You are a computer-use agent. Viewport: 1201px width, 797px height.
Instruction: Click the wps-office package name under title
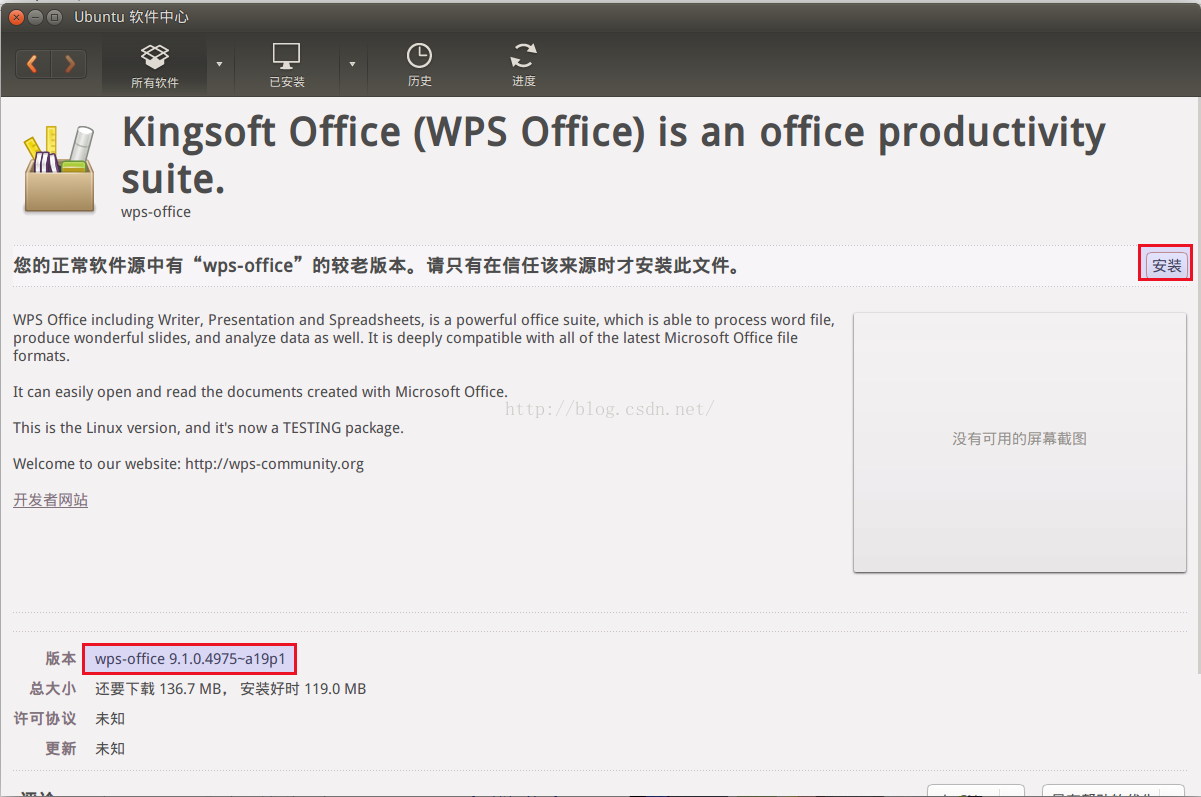pyautogui.click(x=156, y=212)
